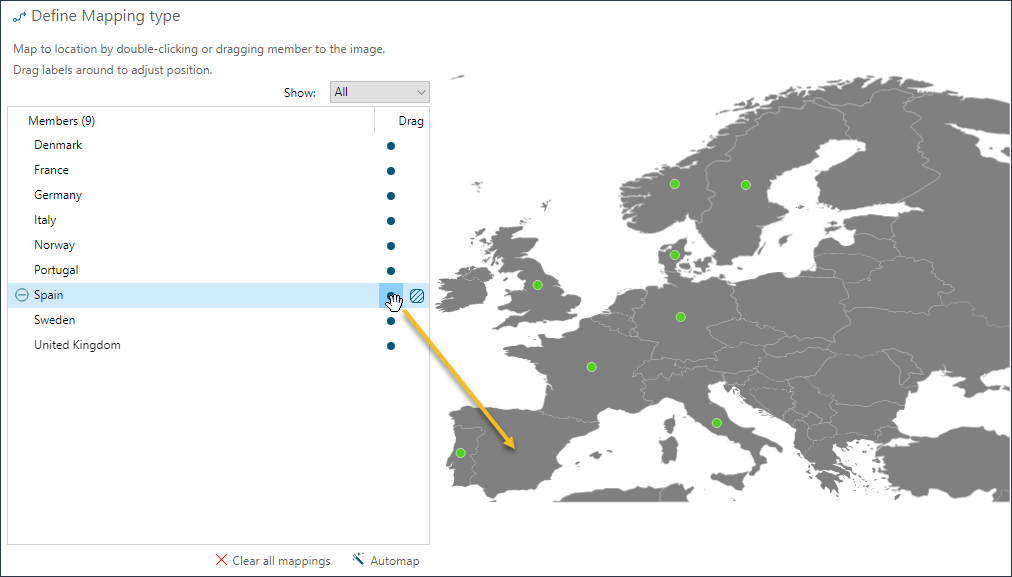Viewport: 1012px width, 577px height.
Task: Click the Germany drag handle dot
Action: pos(390,196)
